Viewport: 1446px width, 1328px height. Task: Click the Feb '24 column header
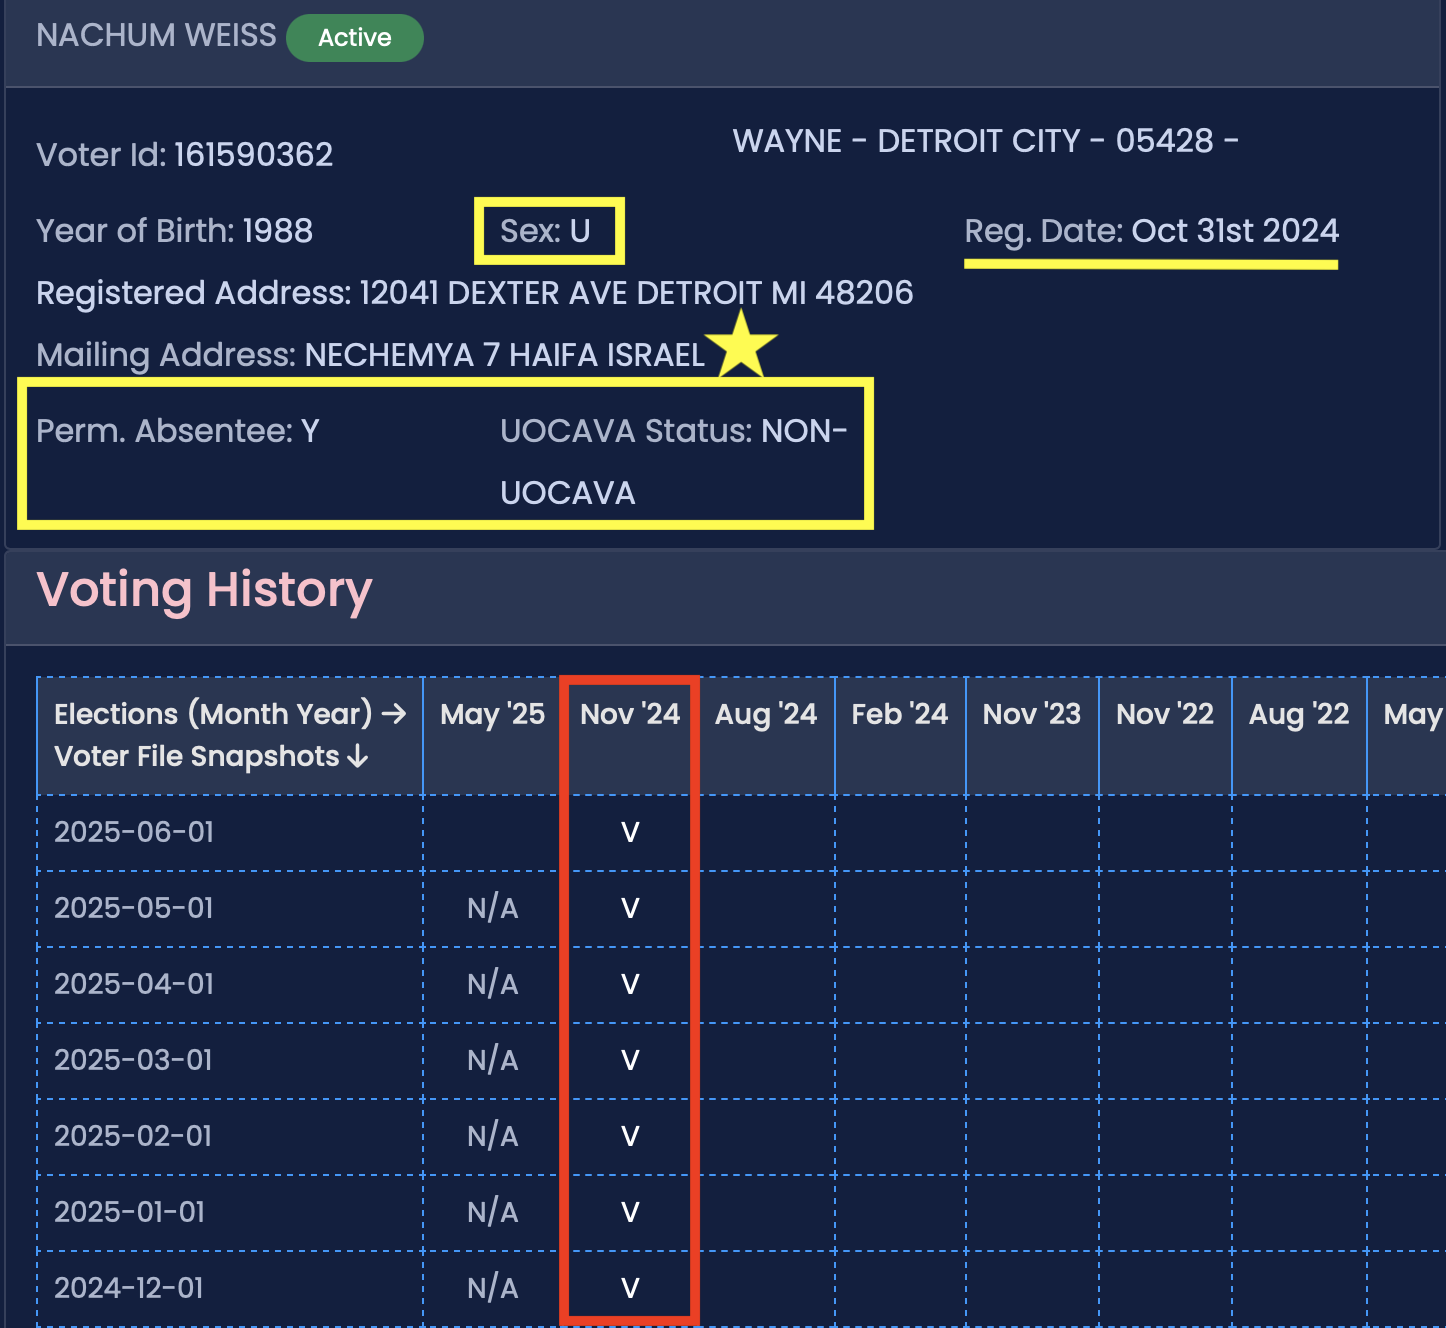point(899,714)
